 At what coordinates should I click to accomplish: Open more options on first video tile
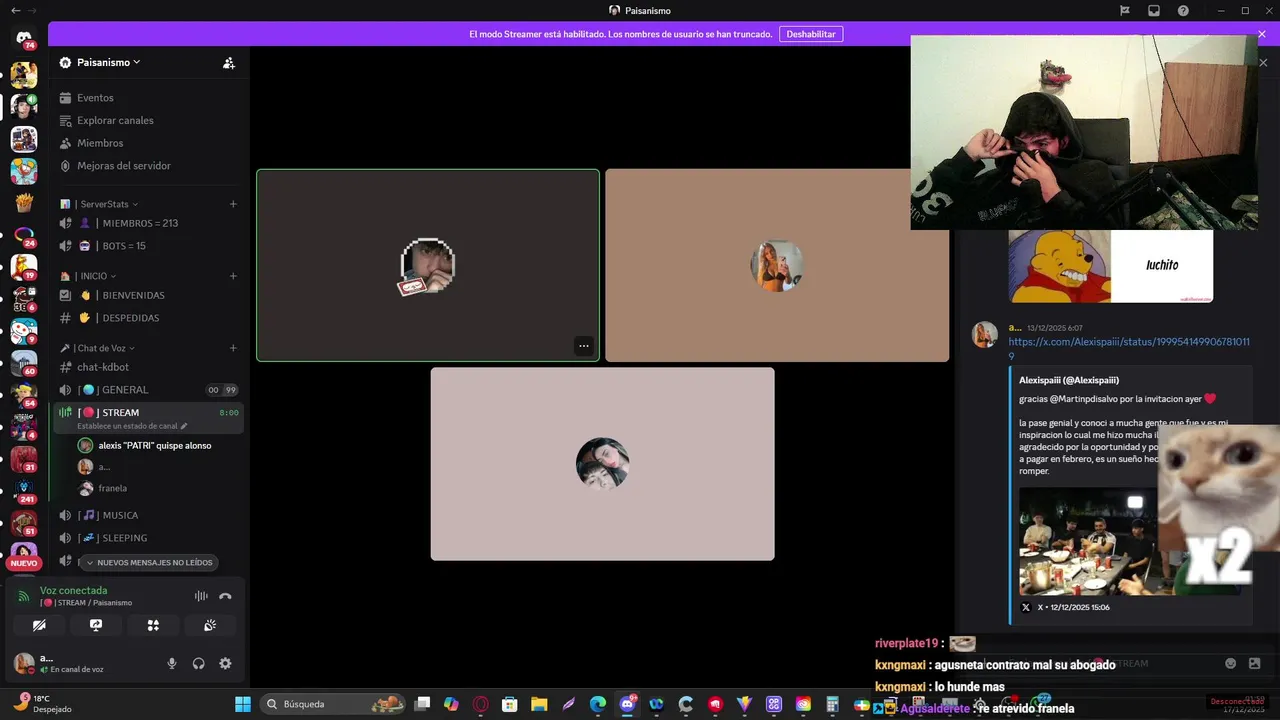(584, 346)
